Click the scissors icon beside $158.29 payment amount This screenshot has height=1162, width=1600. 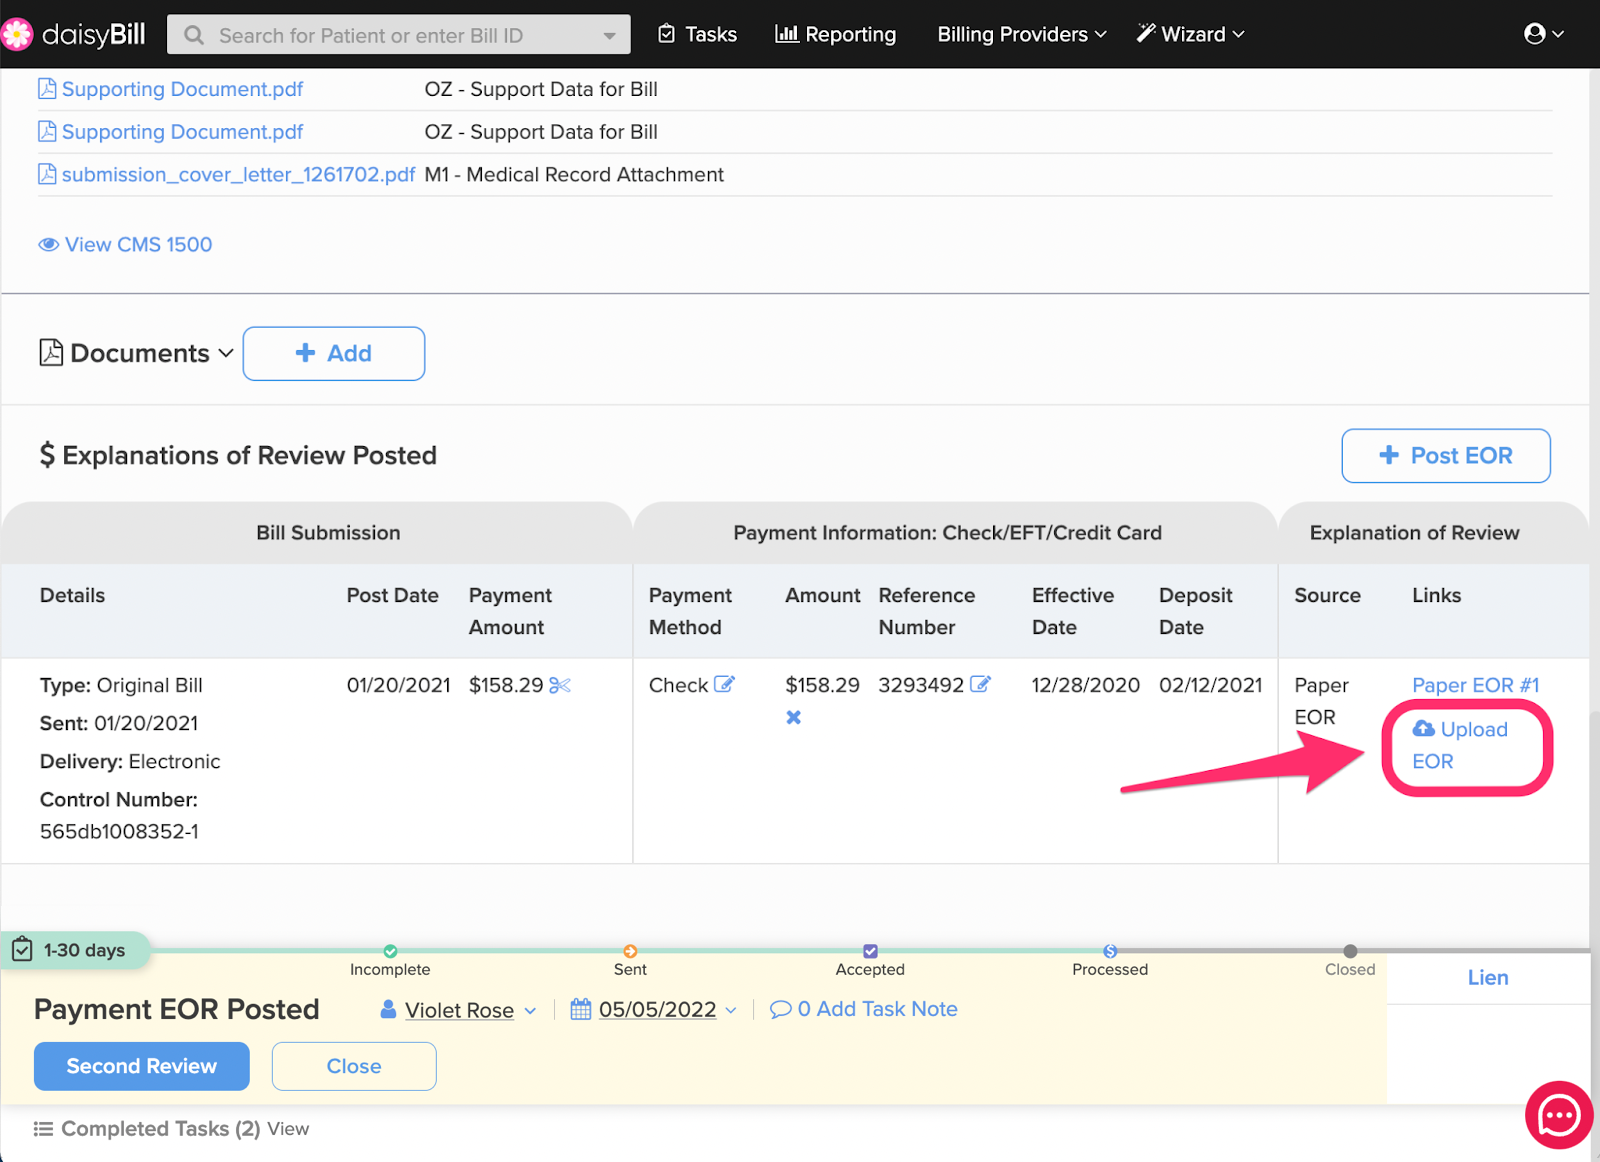click(560, 685)
